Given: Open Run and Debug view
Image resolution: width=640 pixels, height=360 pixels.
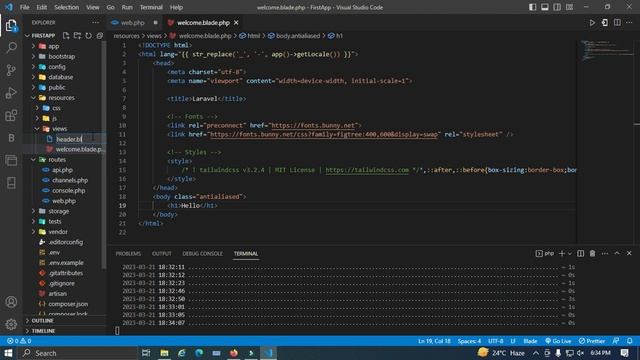Looking at the screenshot, I should click(x=11, y=93).
